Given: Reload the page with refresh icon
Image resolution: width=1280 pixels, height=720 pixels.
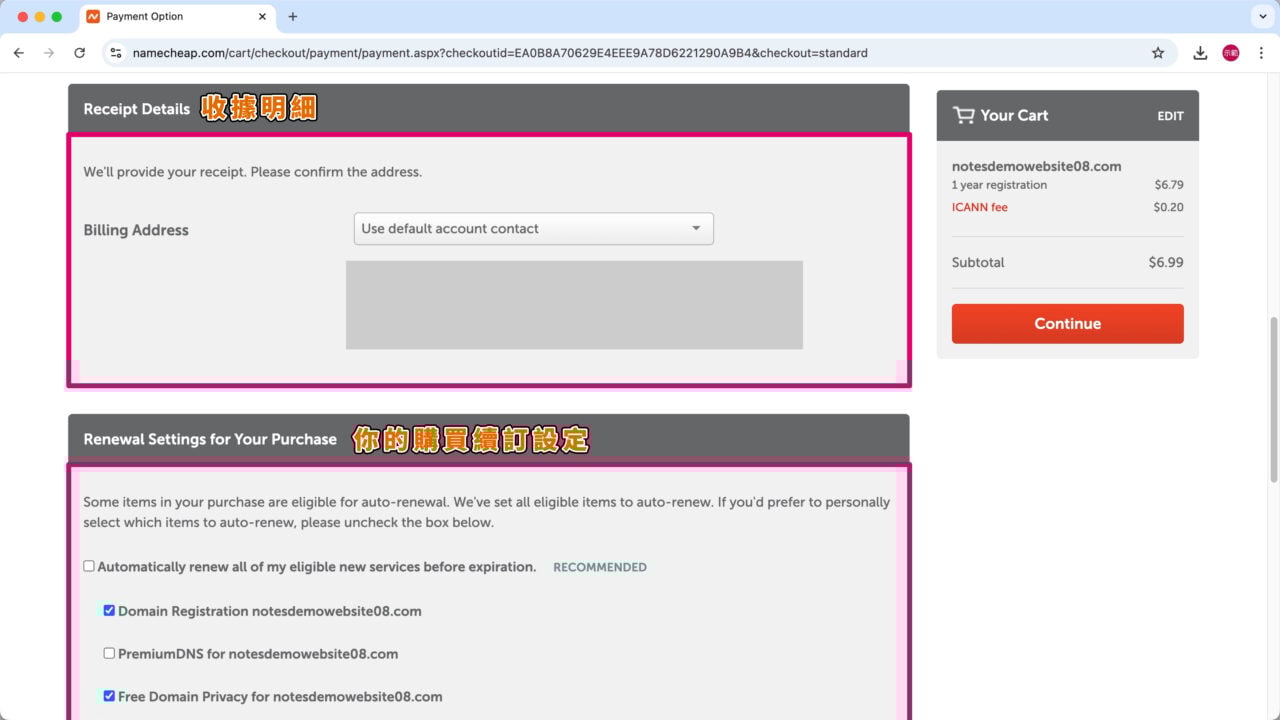Looking at the screenshot, I should [x=80, y=53].
